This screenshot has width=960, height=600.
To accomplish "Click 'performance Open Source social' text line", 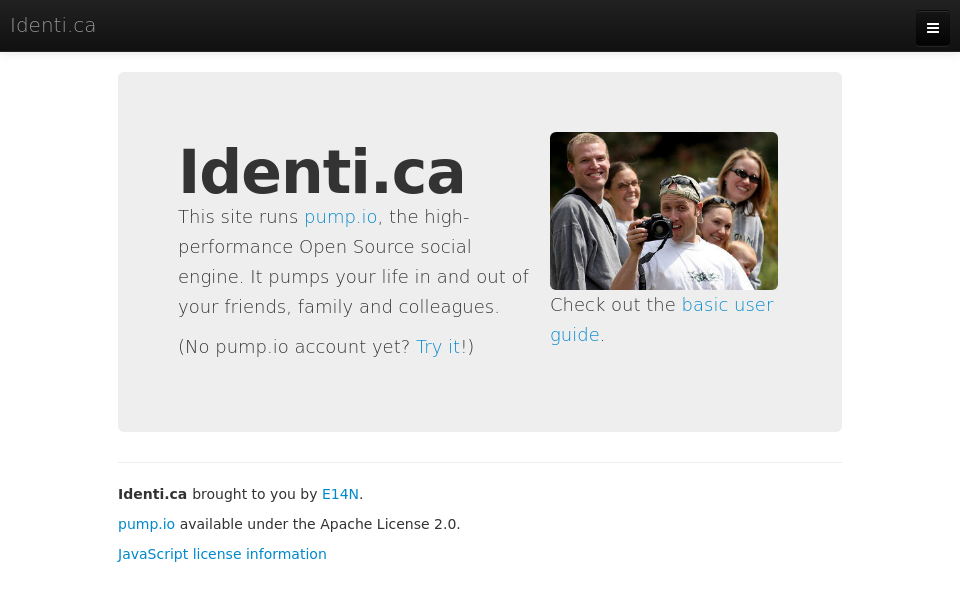I will pyautogui.click(x=324, y=247).
